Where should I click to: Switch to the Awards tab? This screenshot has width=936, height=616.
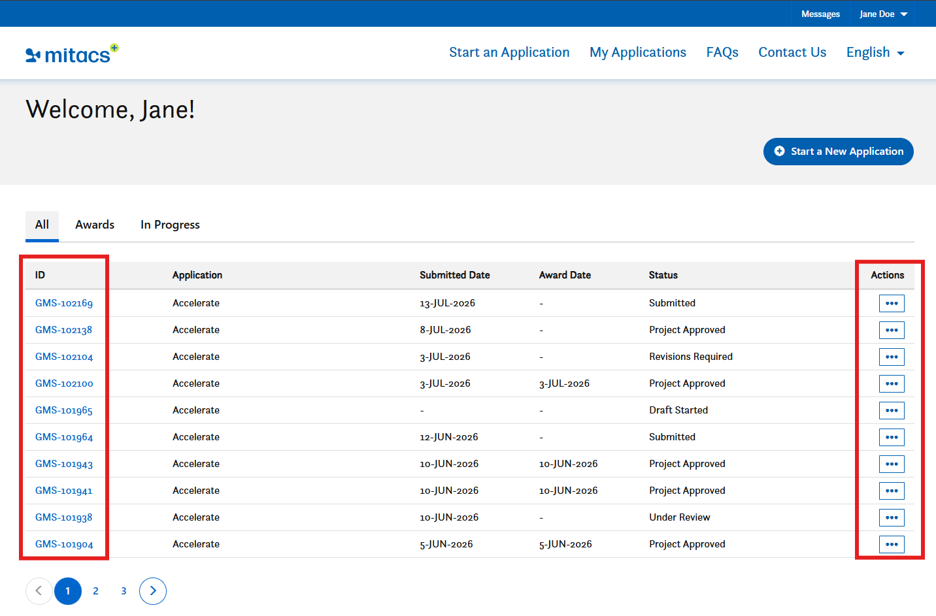coord(95,225)
